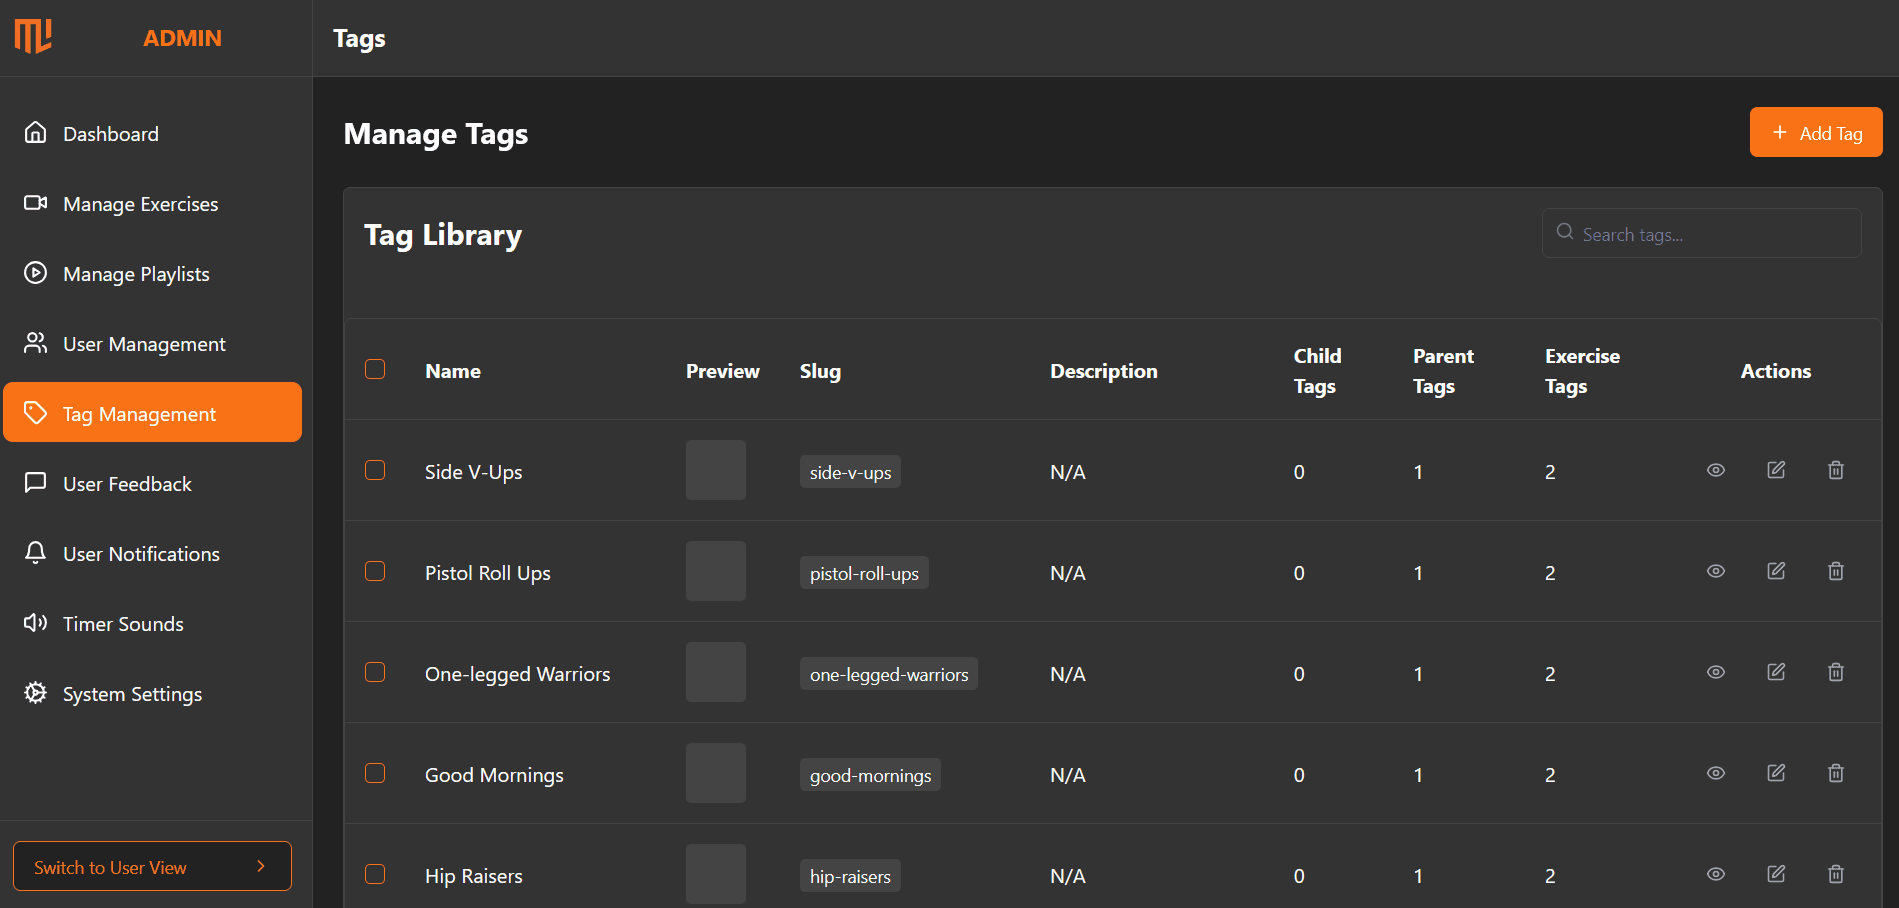View the Good Mornings tag
The height and width of the screenshot is (908, 1899).
[x=1716, y=773]
